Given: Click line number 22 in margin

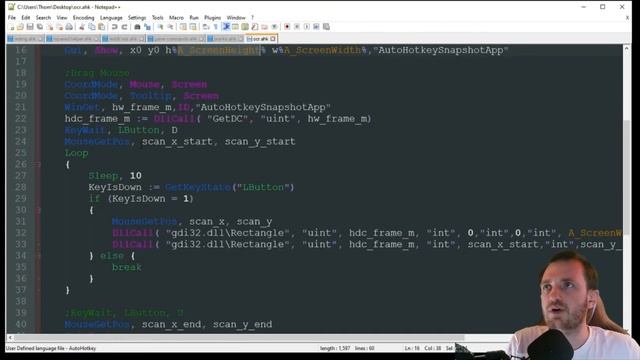Looking at the screenshot, I should click(21, 119).
